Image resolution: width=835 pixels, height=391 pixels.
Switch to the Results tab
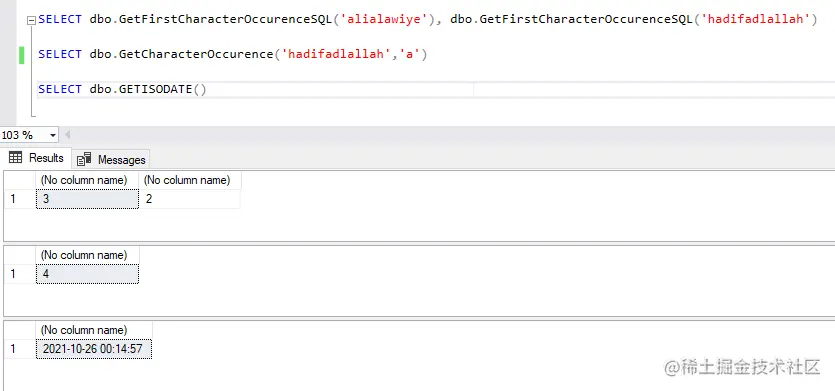(x=37, y=158)
